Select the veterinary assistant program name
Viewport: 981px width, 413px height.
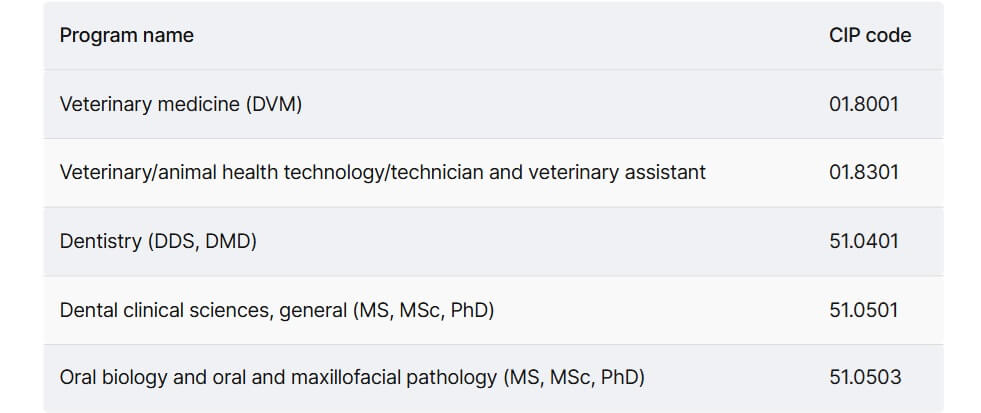(x=382, y=172)
